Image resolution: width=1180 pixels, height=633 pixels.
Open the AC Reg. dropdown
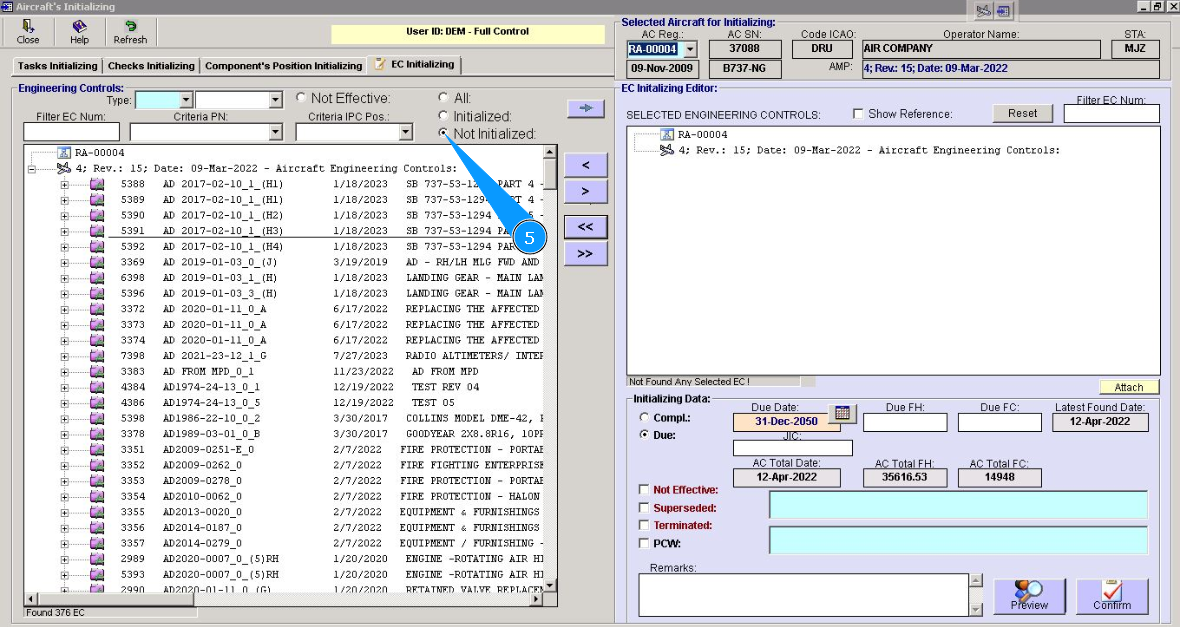[x=689, y=49]
